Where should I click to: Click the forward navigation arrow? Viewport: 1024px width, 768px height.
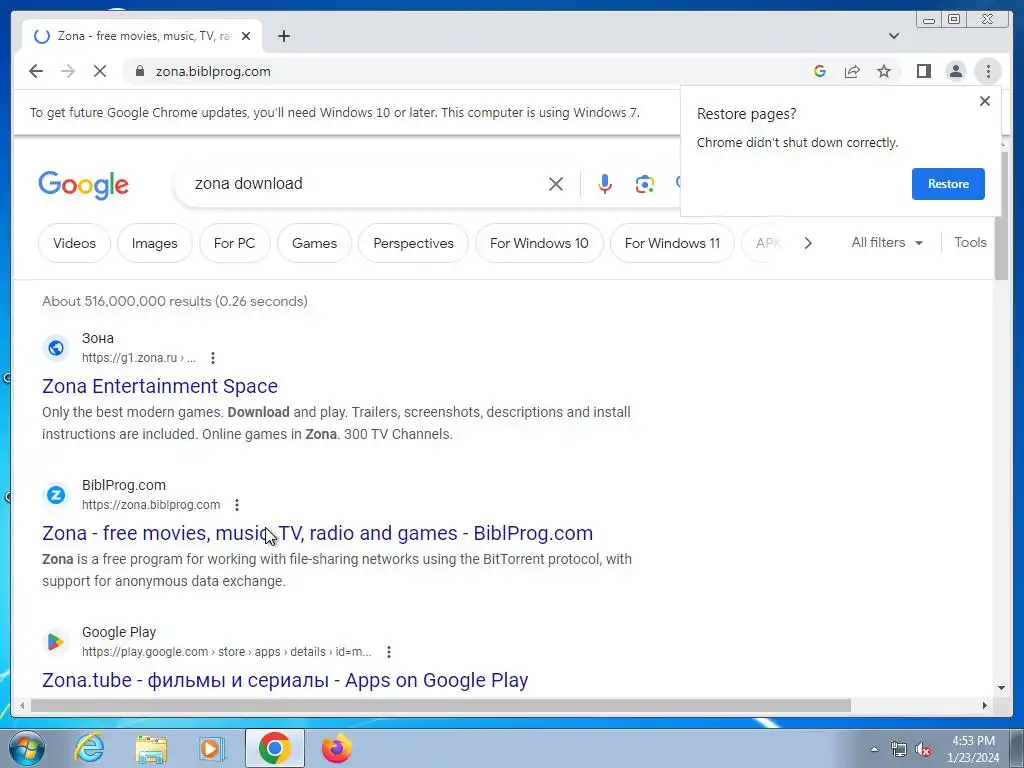click(68, 71)
